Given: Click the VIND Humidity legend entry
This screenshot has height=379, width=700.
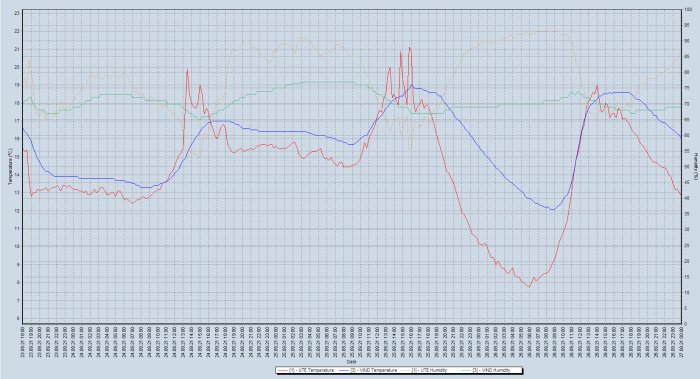Looking at the screenshot, I should [x=486, y=370].
